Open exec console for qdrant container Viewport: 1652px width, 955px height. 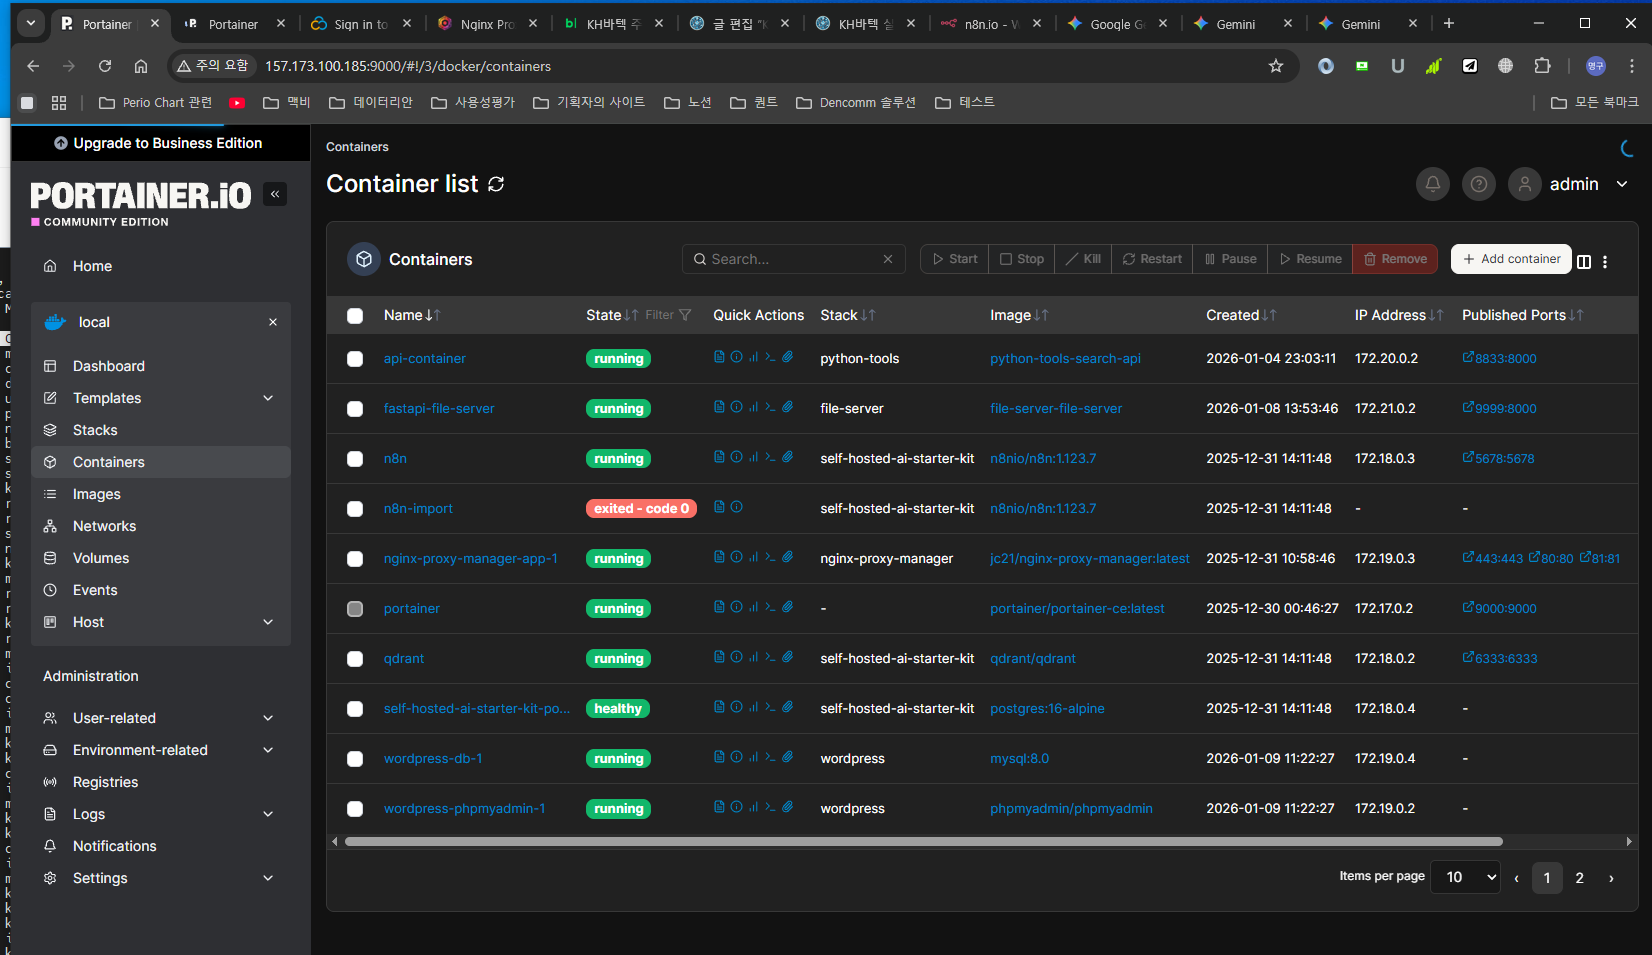click(770, 657)
